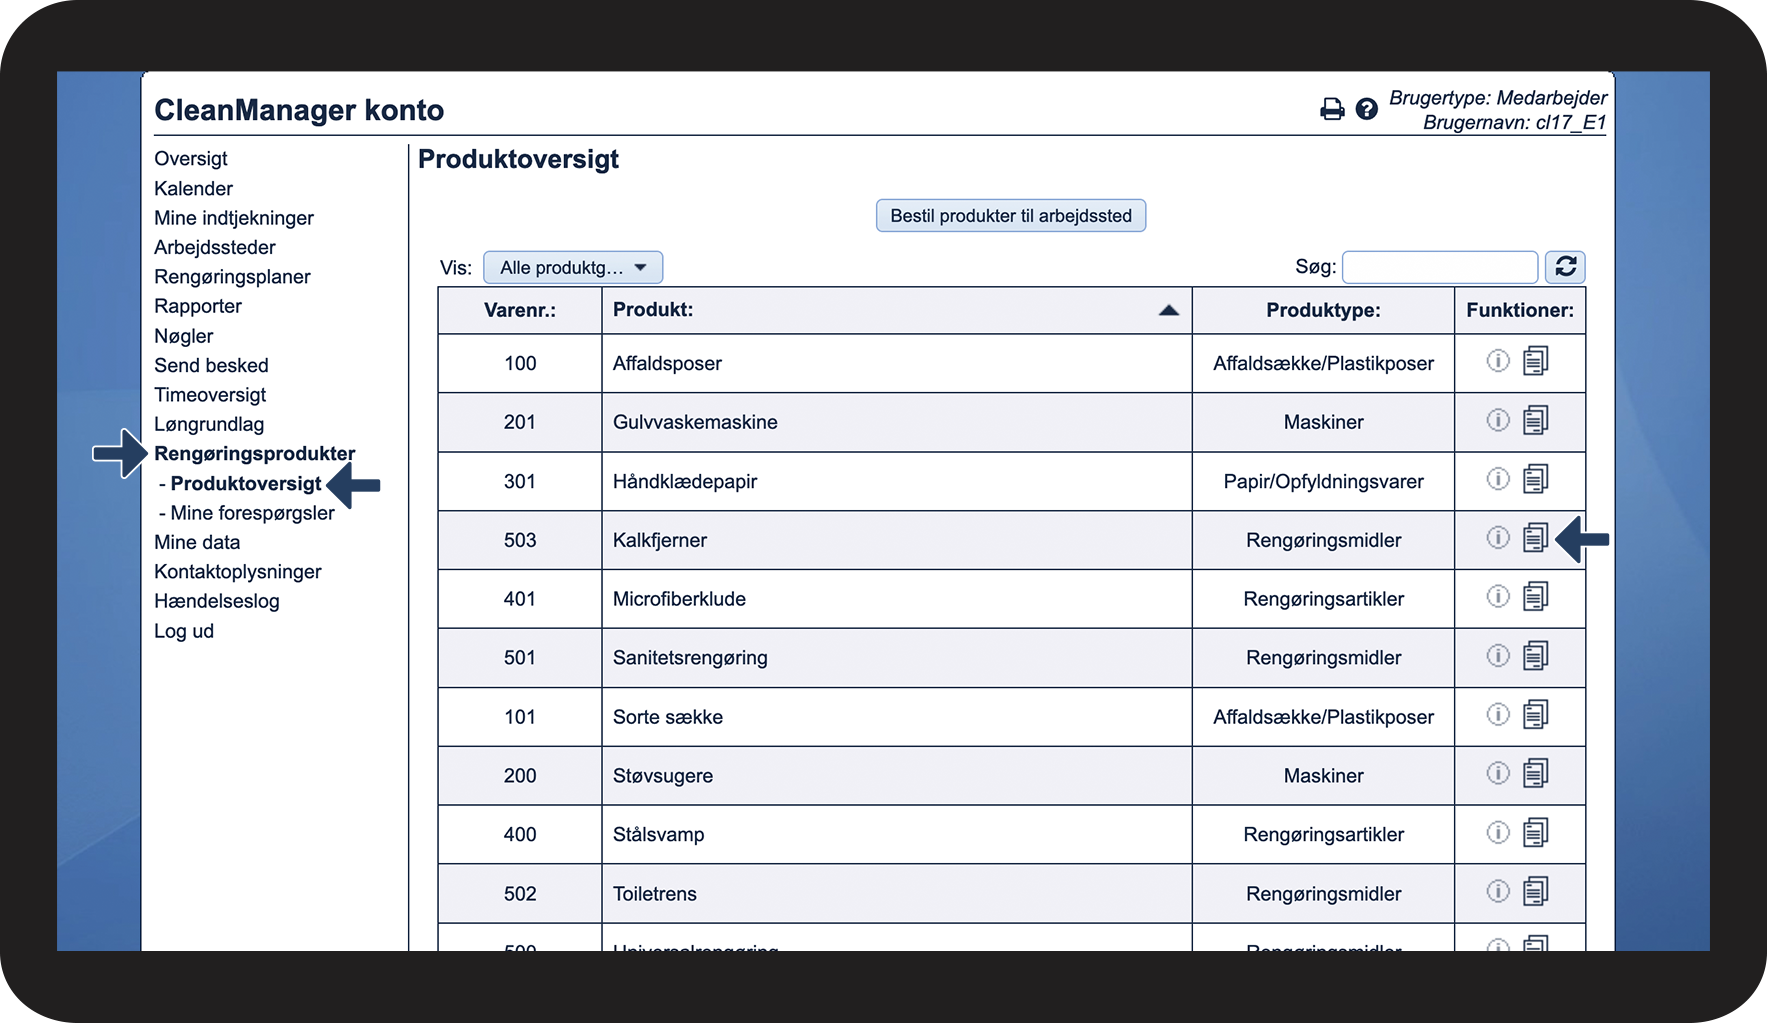The height and width of the screenshot is (1023, 1767).
Task: Click info icon for Gulvvaskemaskine
Action: click(x=1497, y=420)
